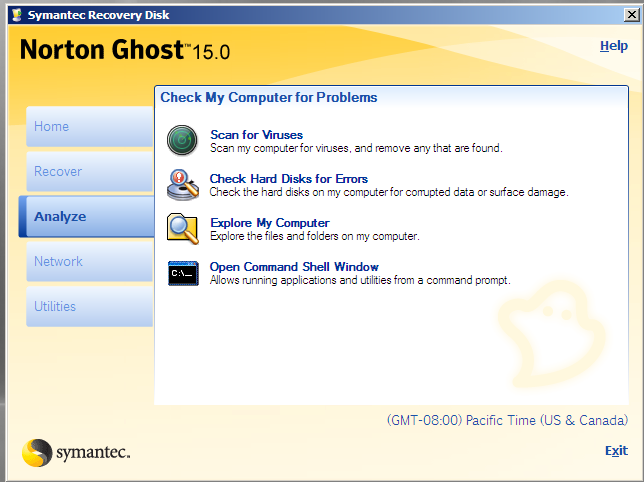644x482 pixels.
Task: Switch to the Recover tab
Action: tap(90, 171)
